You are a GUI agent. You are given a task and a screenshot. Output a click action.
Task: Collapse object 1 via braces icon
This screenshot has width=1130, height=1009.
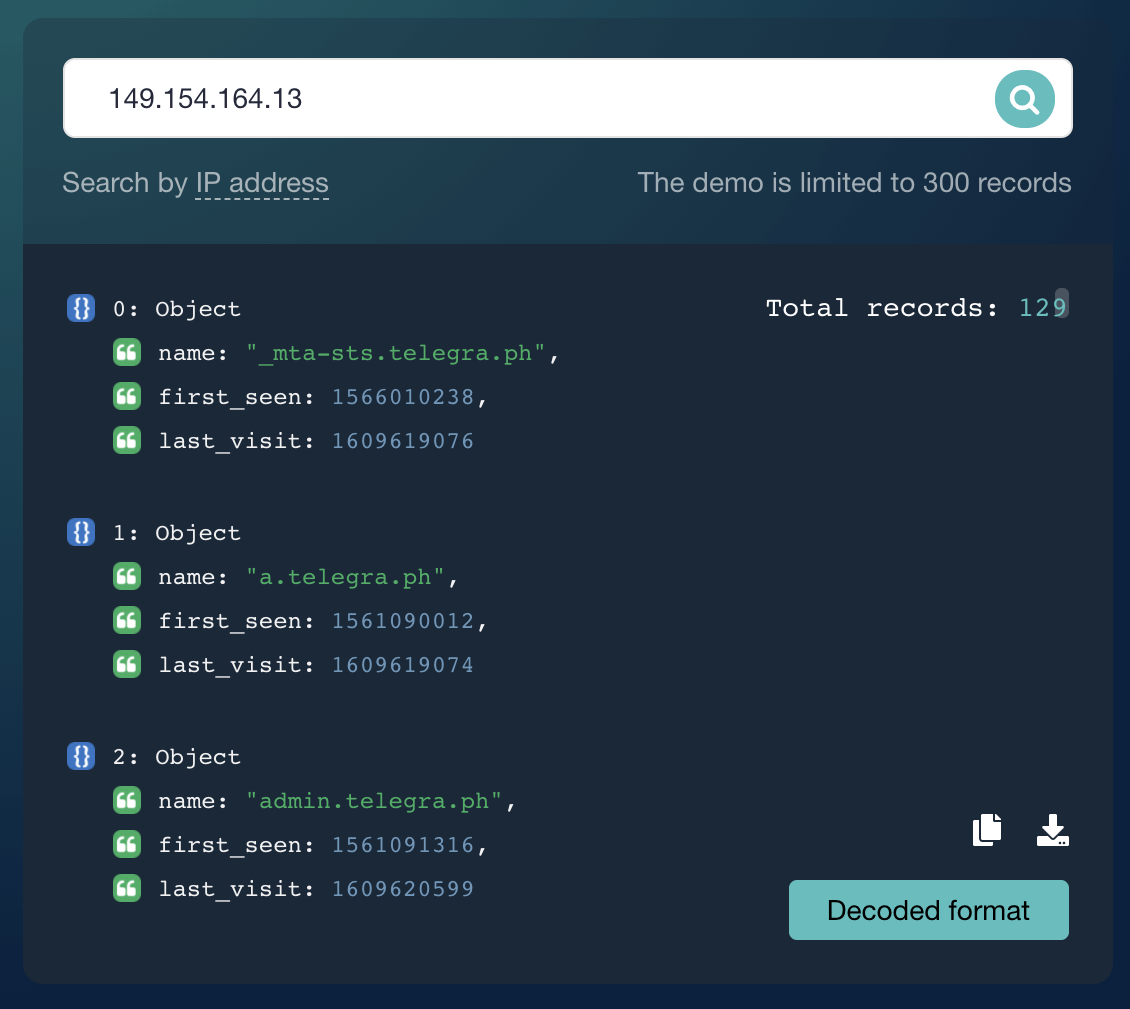(81, 533)
